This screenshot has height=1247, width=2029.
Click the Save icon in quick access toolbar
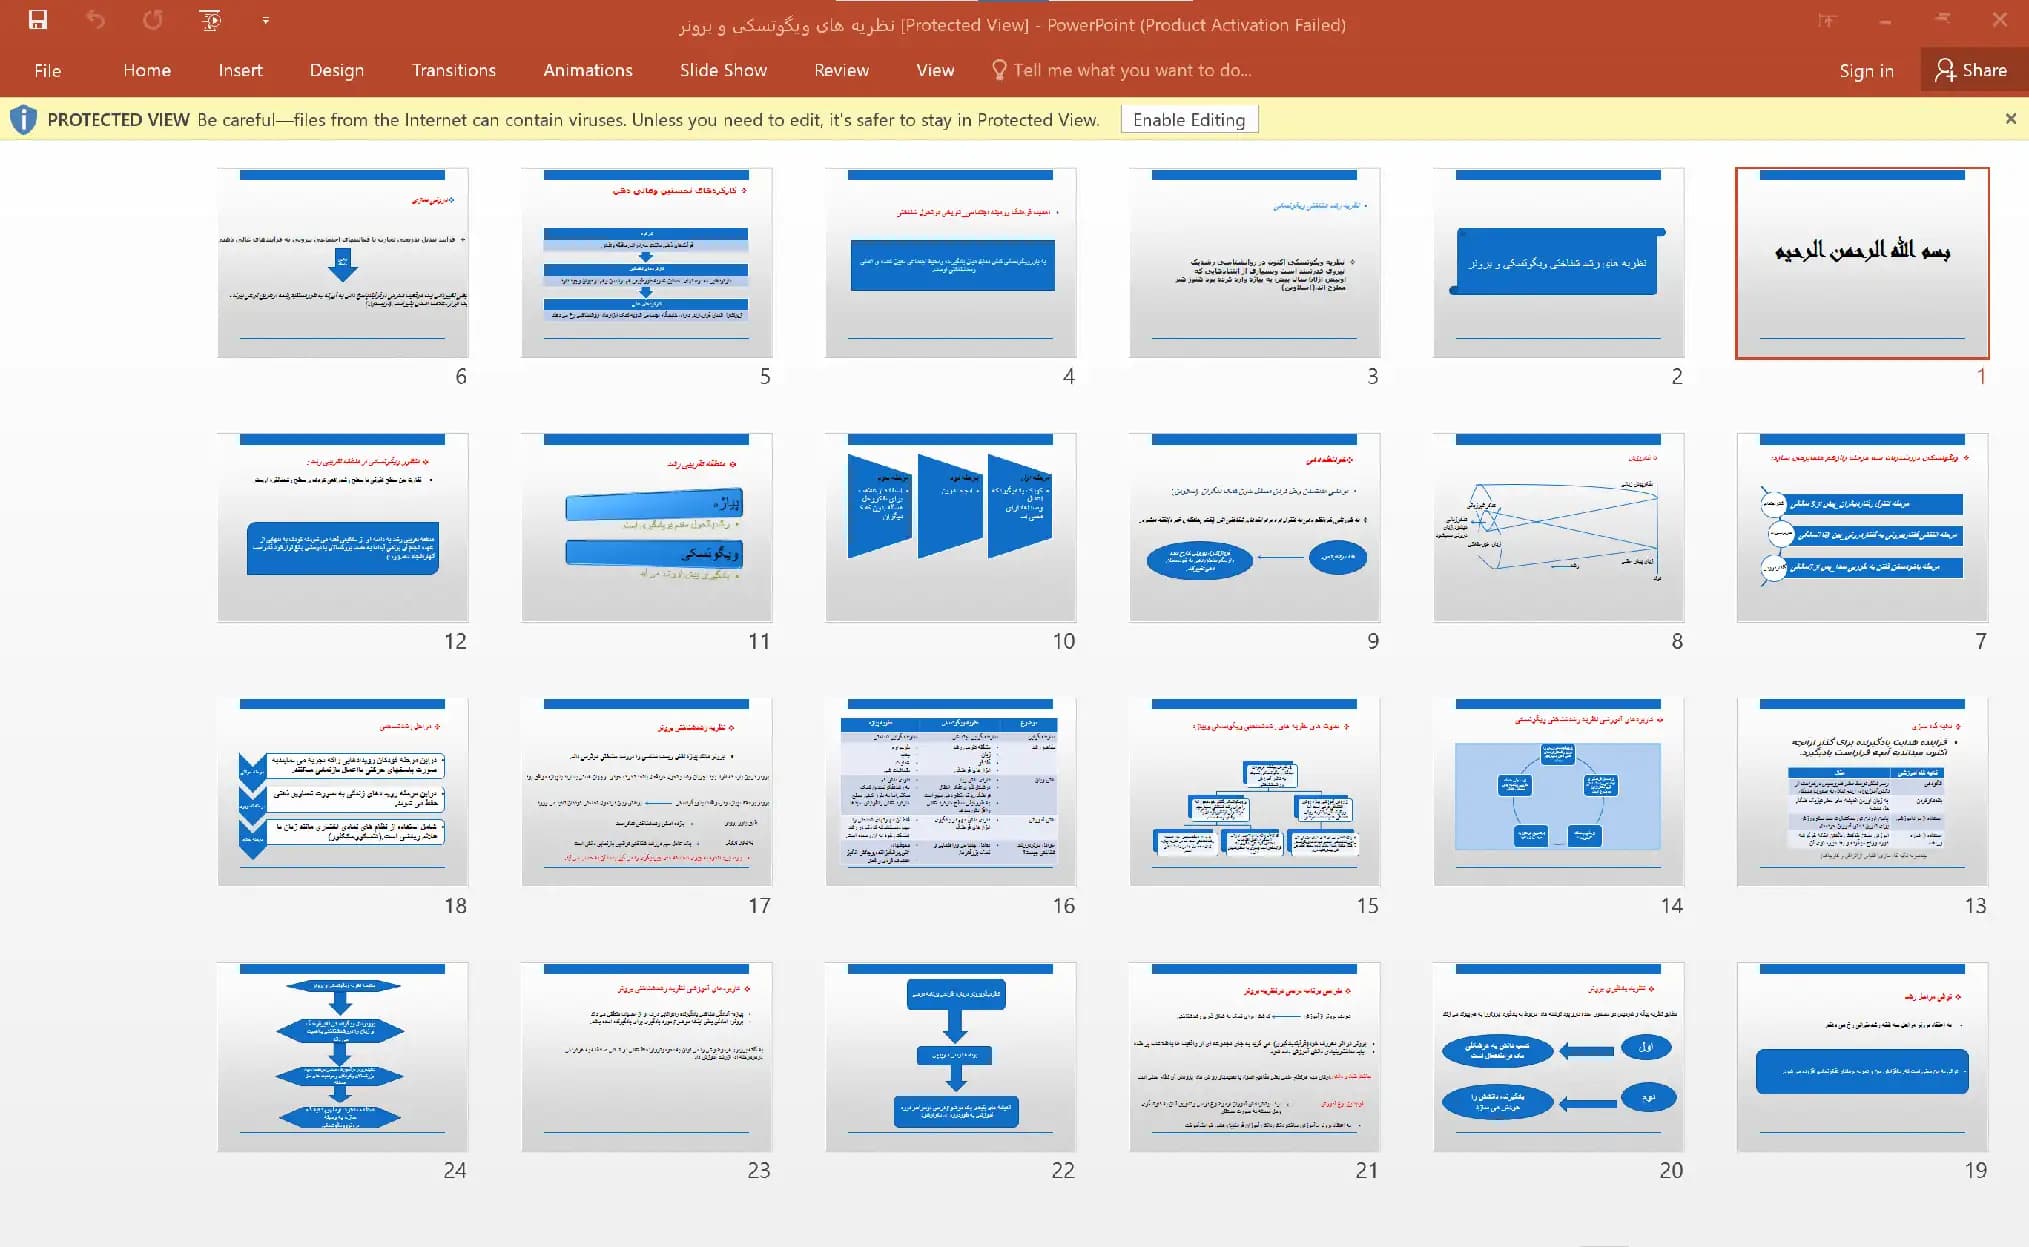point(38,20)
